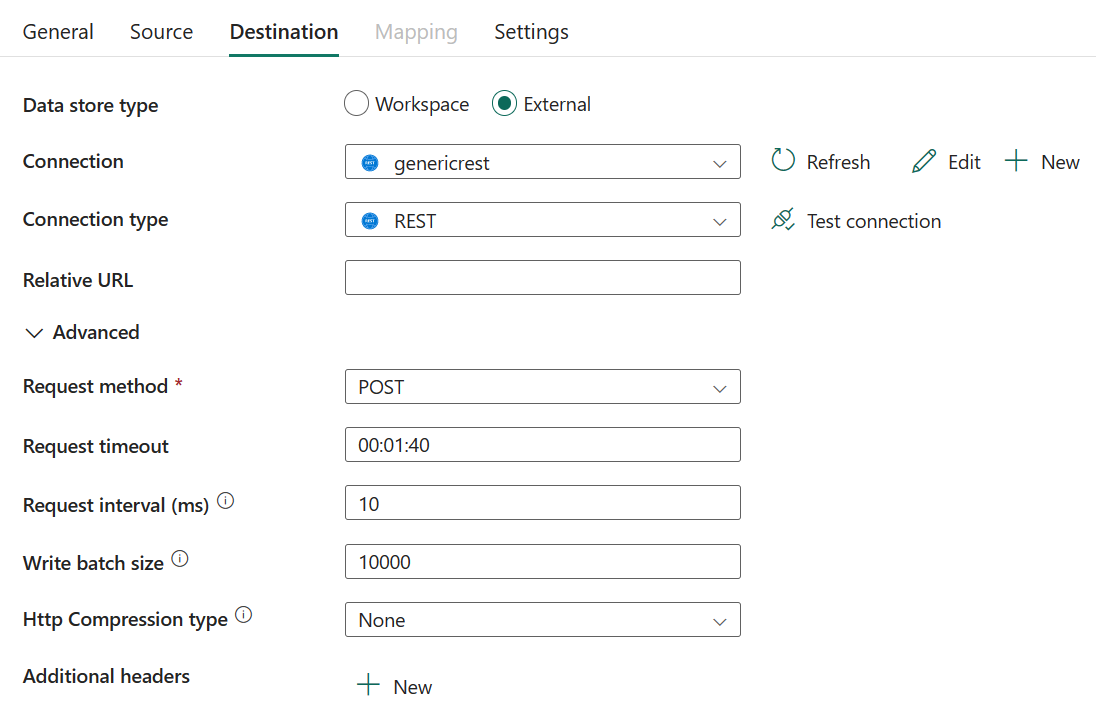Click the Http Compression type info icon

(x=243, y=616)
